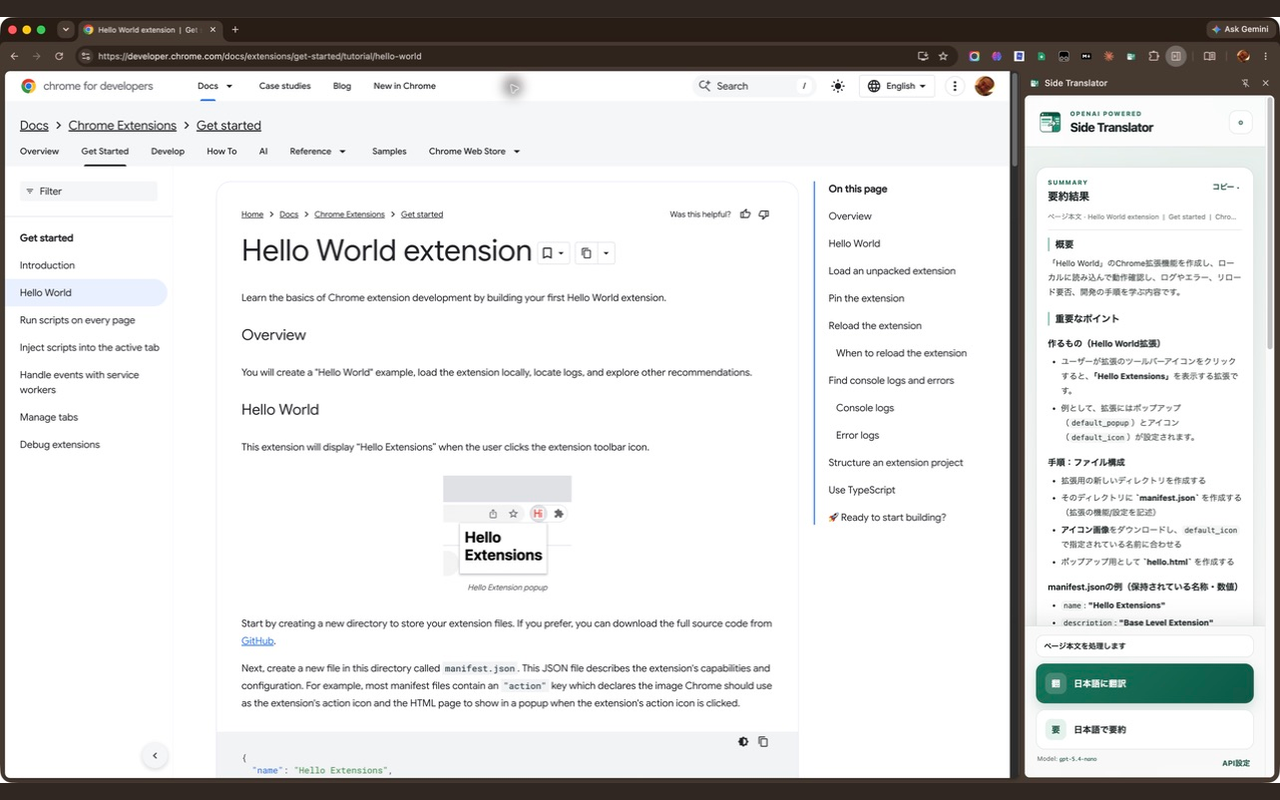
Task: Click the site Search field
Action: coord(754,86)
